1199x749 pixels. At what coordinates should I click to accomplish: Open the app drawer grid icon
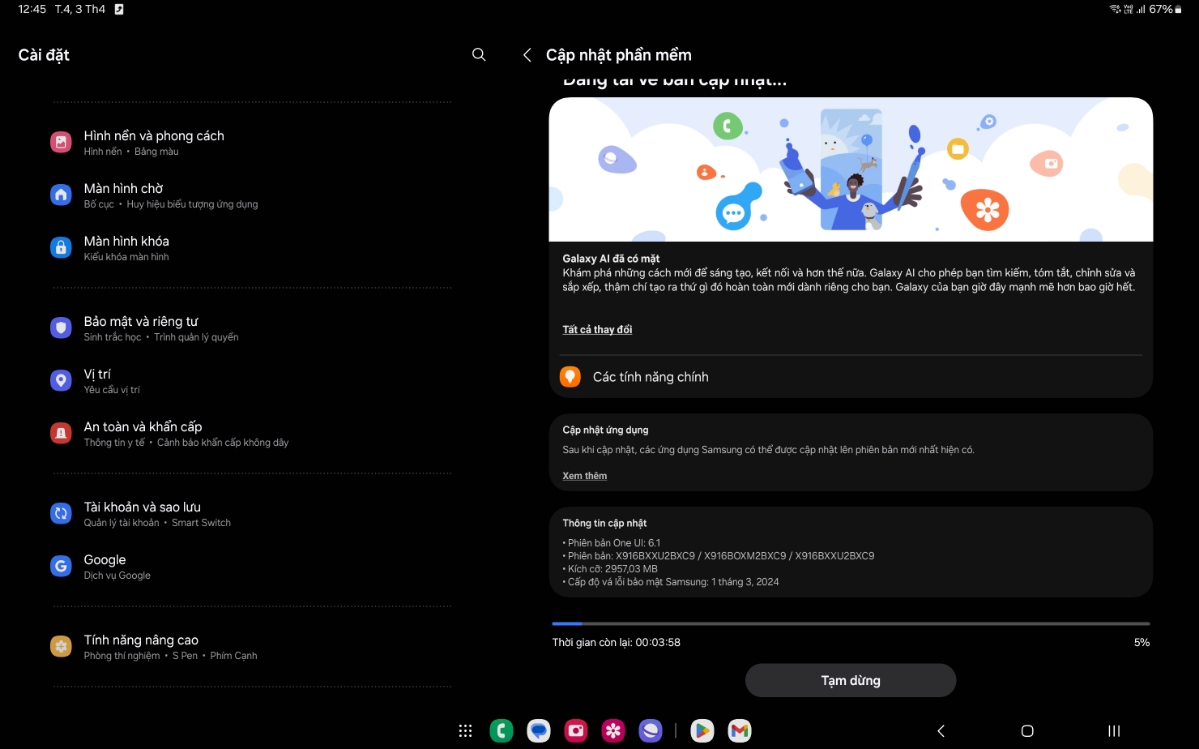coord(465,731)
